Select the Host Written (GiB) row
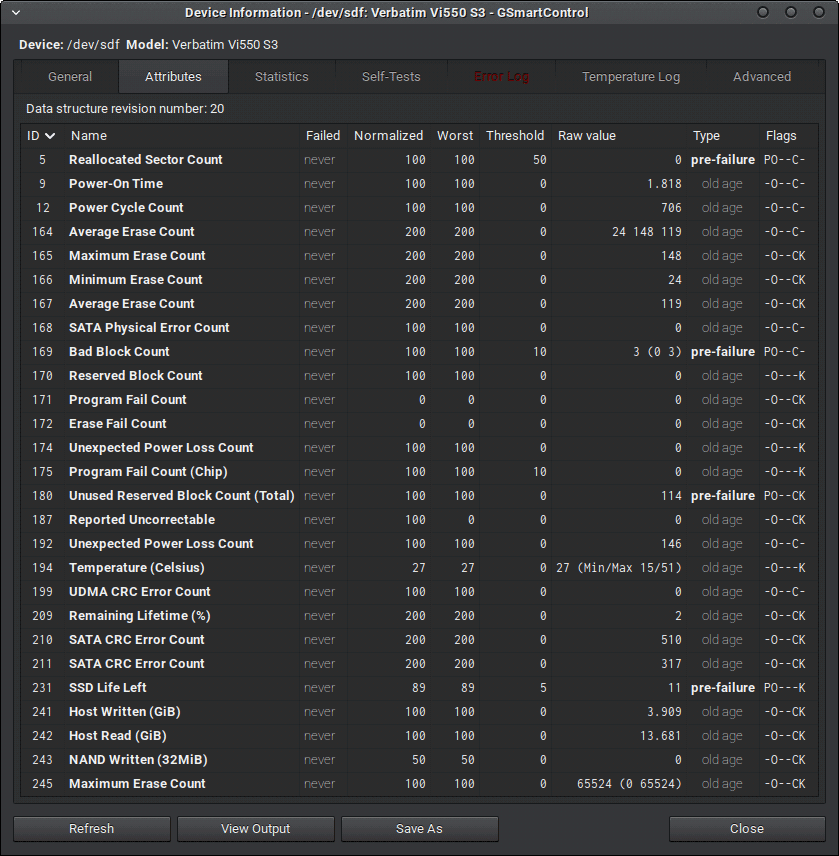The width and height of the screenshot is (839, 856). [x=419, y=712]
